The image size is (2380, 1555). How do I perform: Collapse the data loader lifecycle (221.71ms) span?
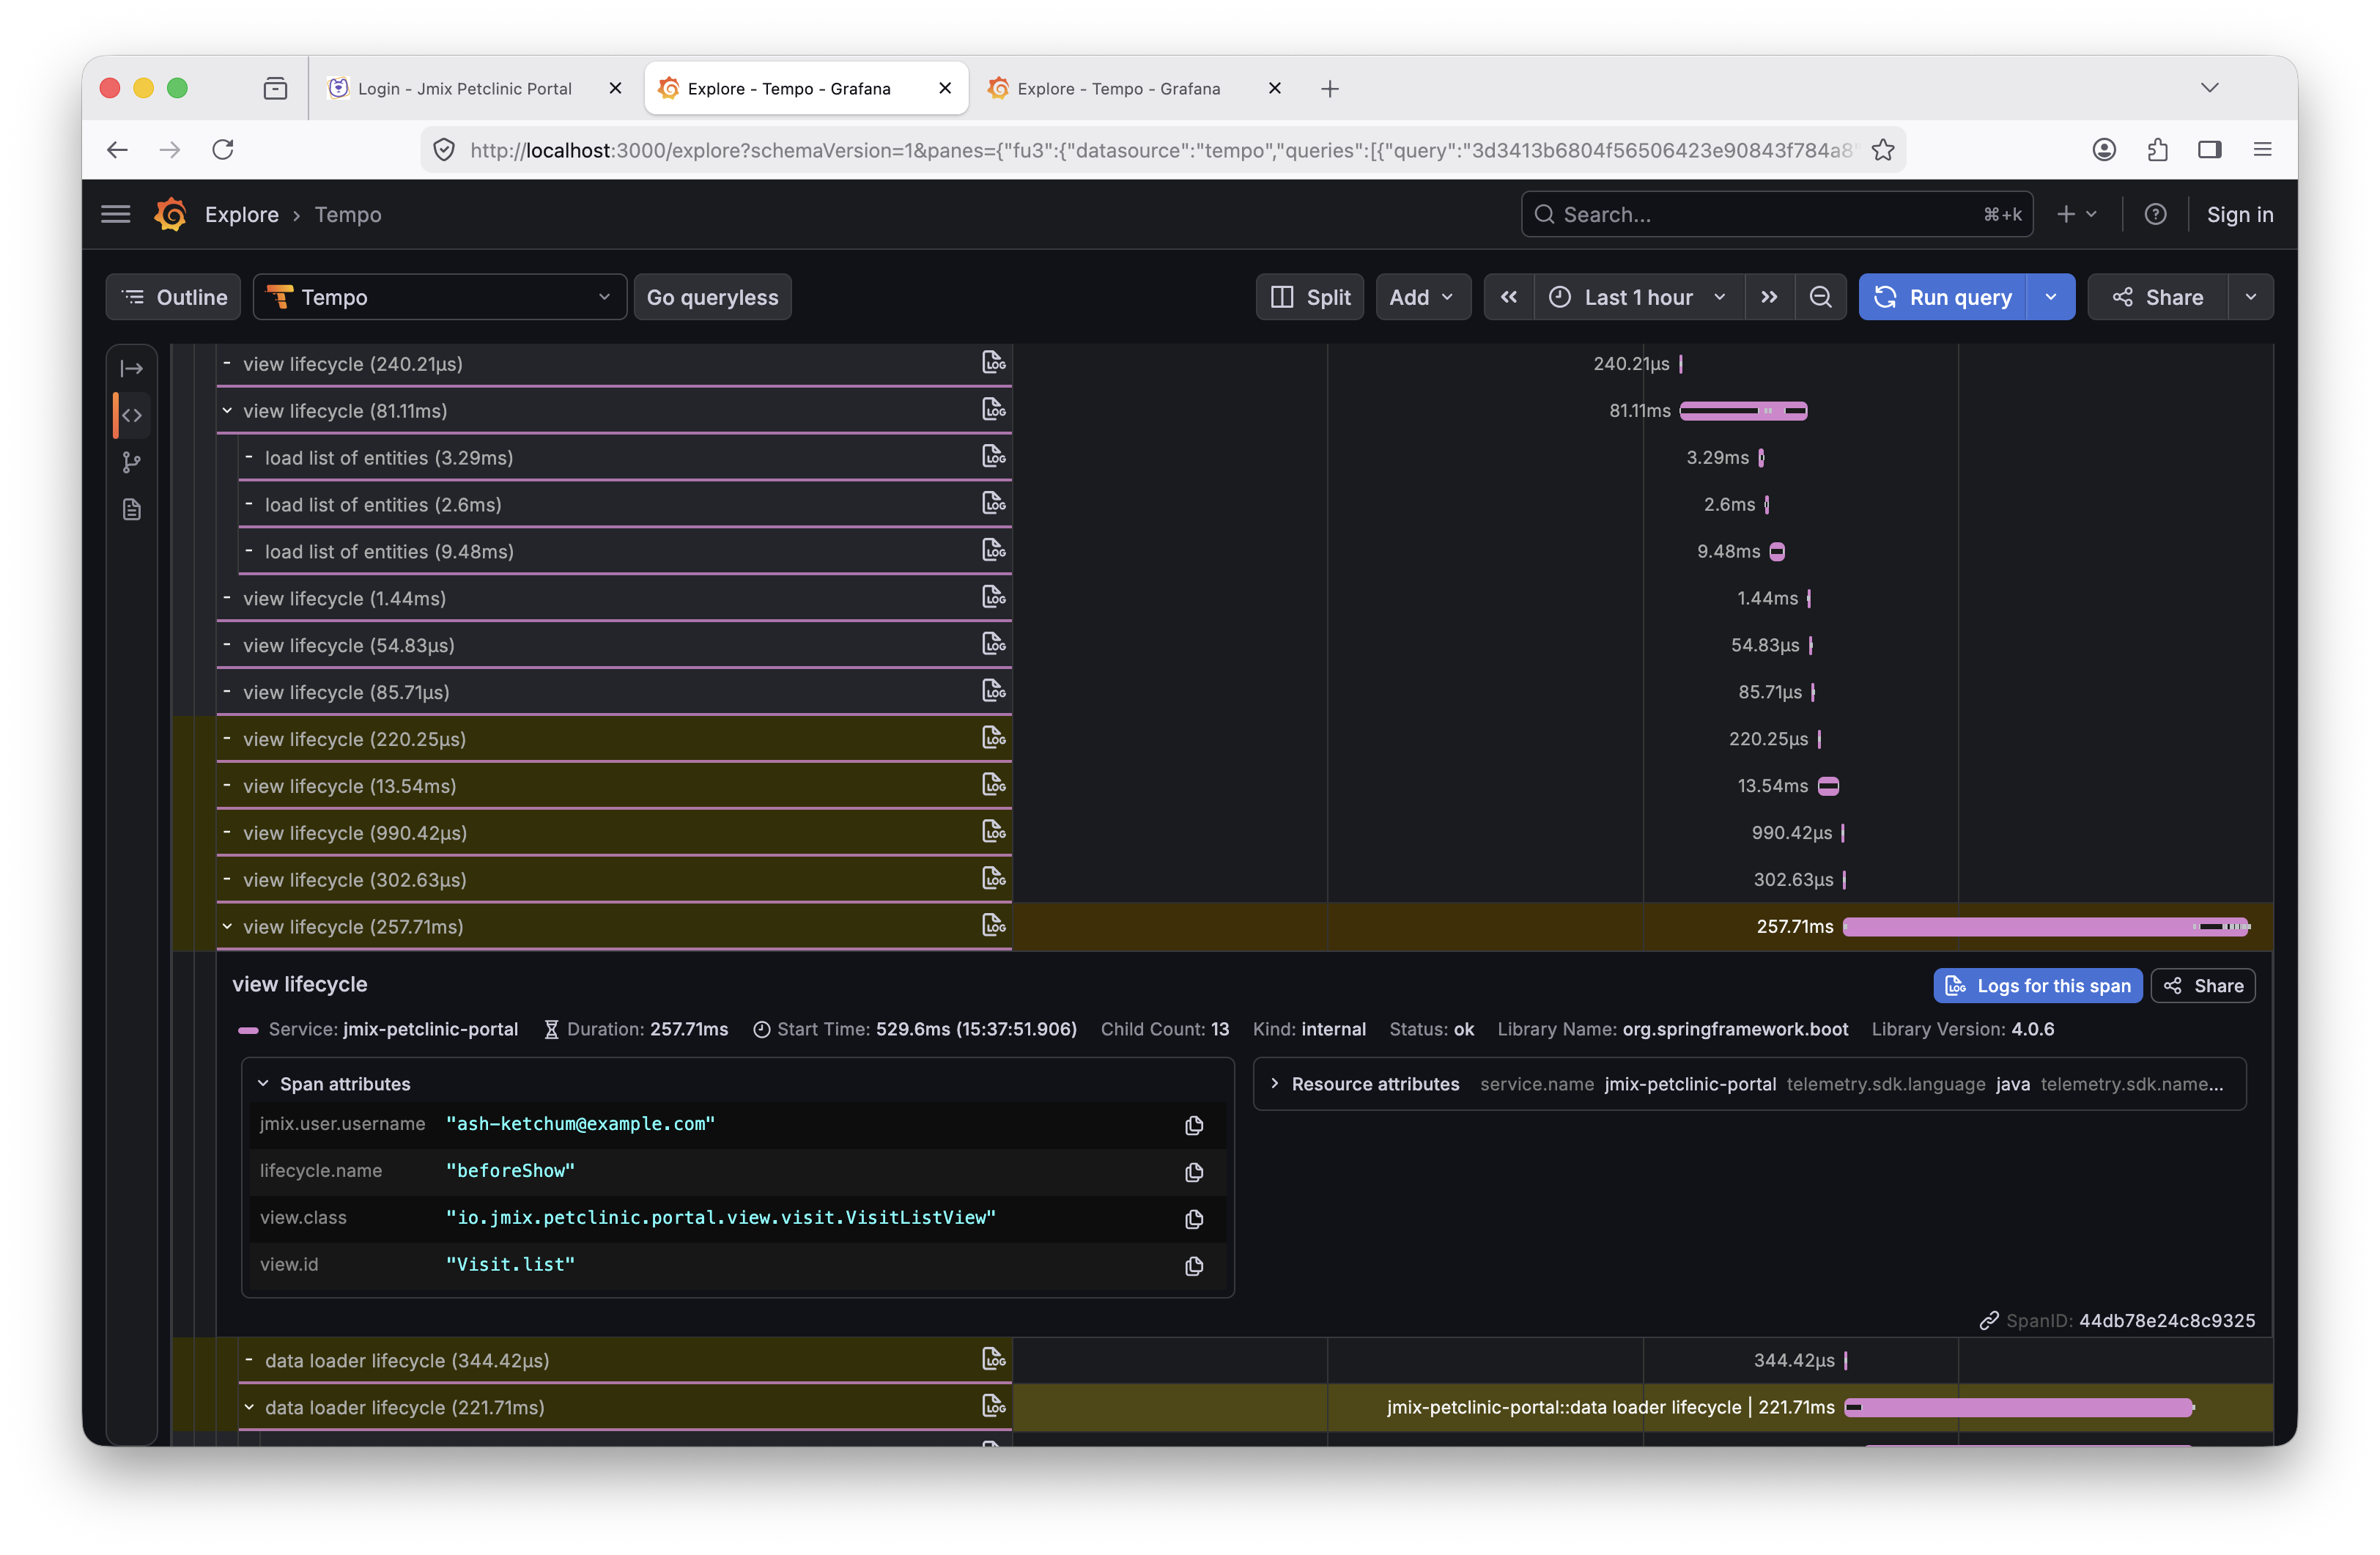(x=249, y=1407)
